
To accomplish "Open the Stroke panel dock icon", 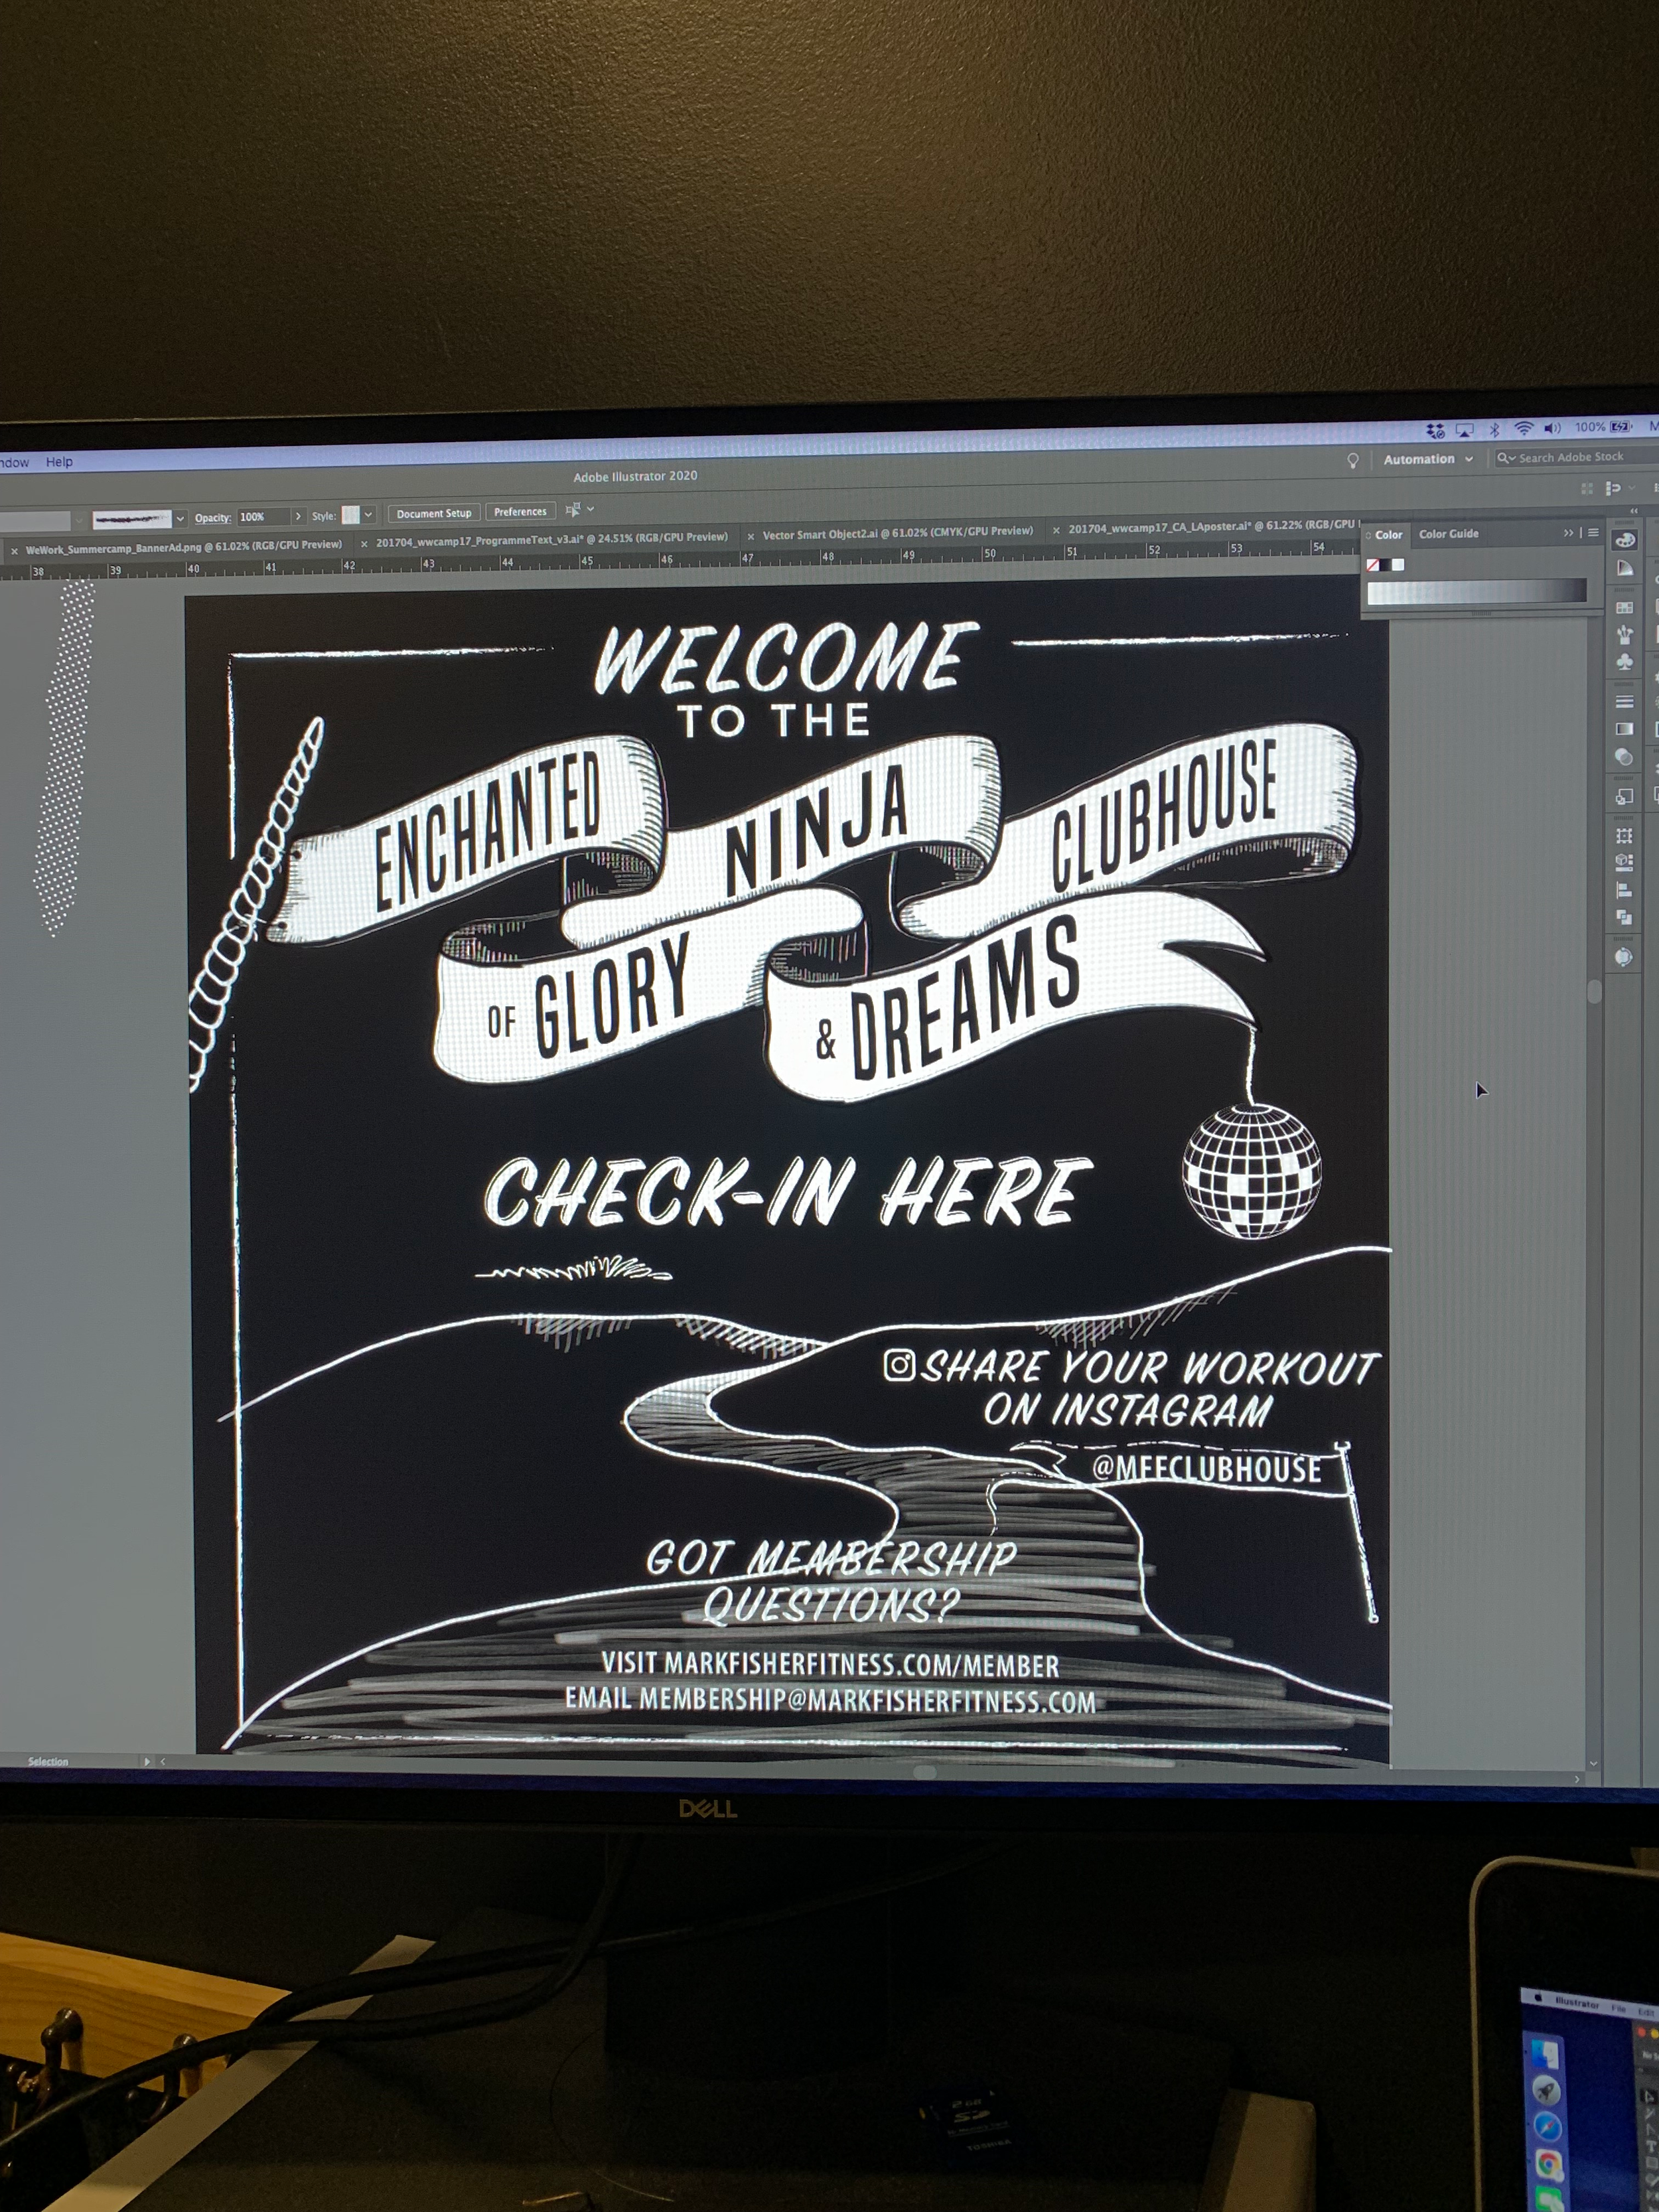I will tap(1625, 701).
